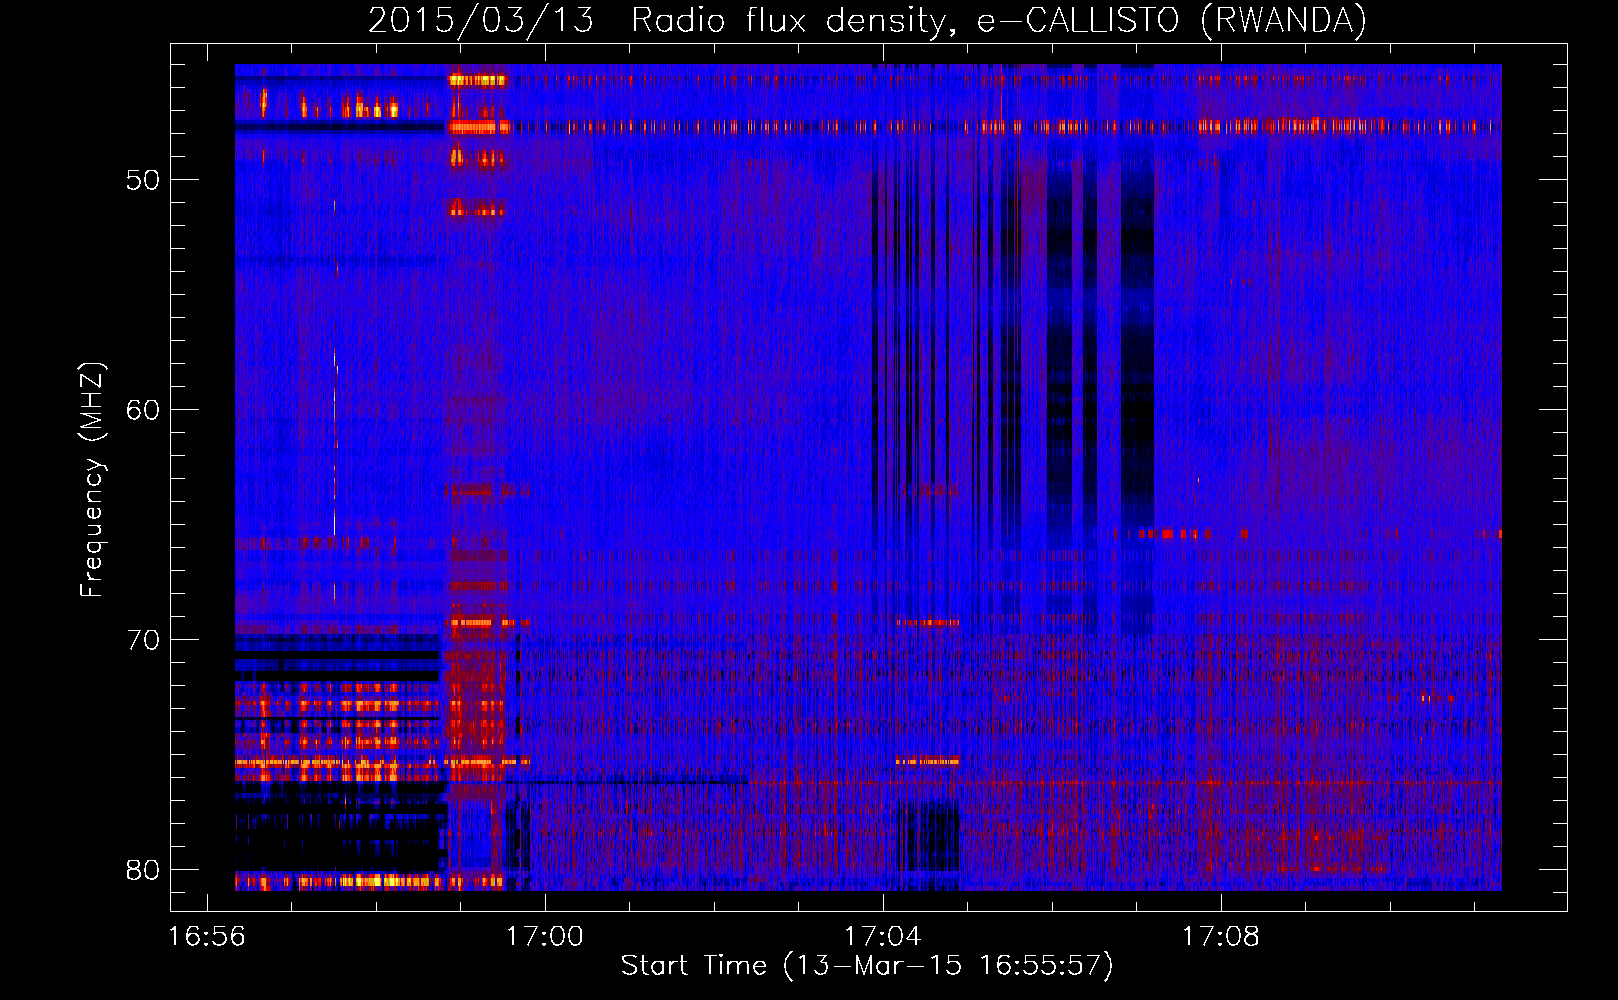
Task: Click the 70 frequency tick label
Action: pos(143,640)
